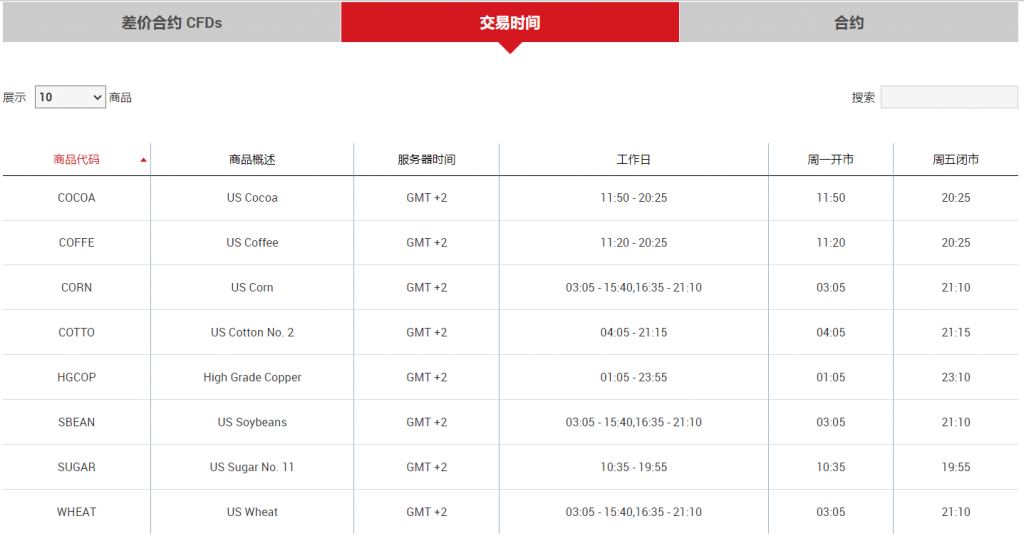Click US Cotton No. 2 description
1024x541 pixels.
252,333
